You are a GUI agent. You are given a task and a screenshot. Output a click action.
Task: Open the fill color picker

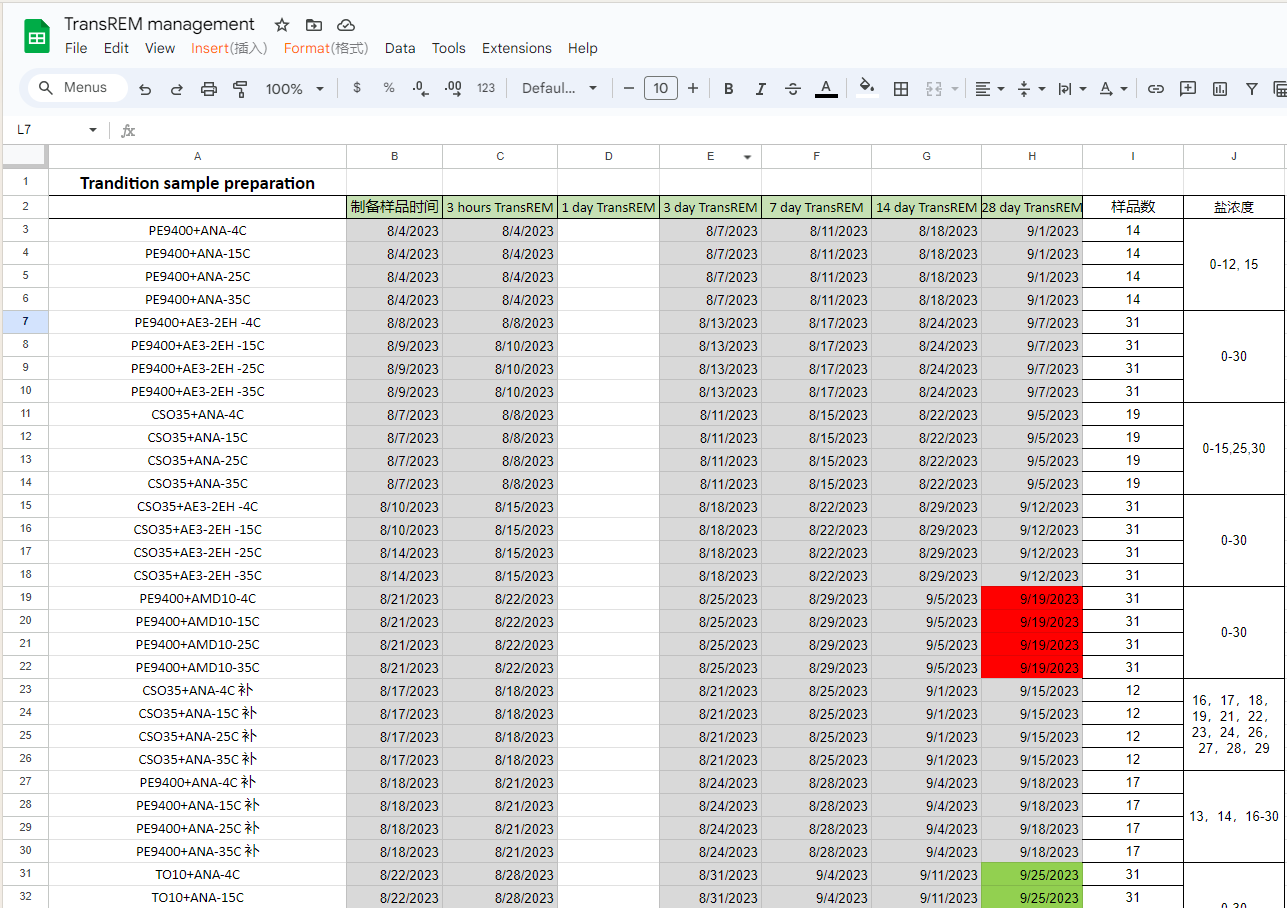tap(866, 88)
